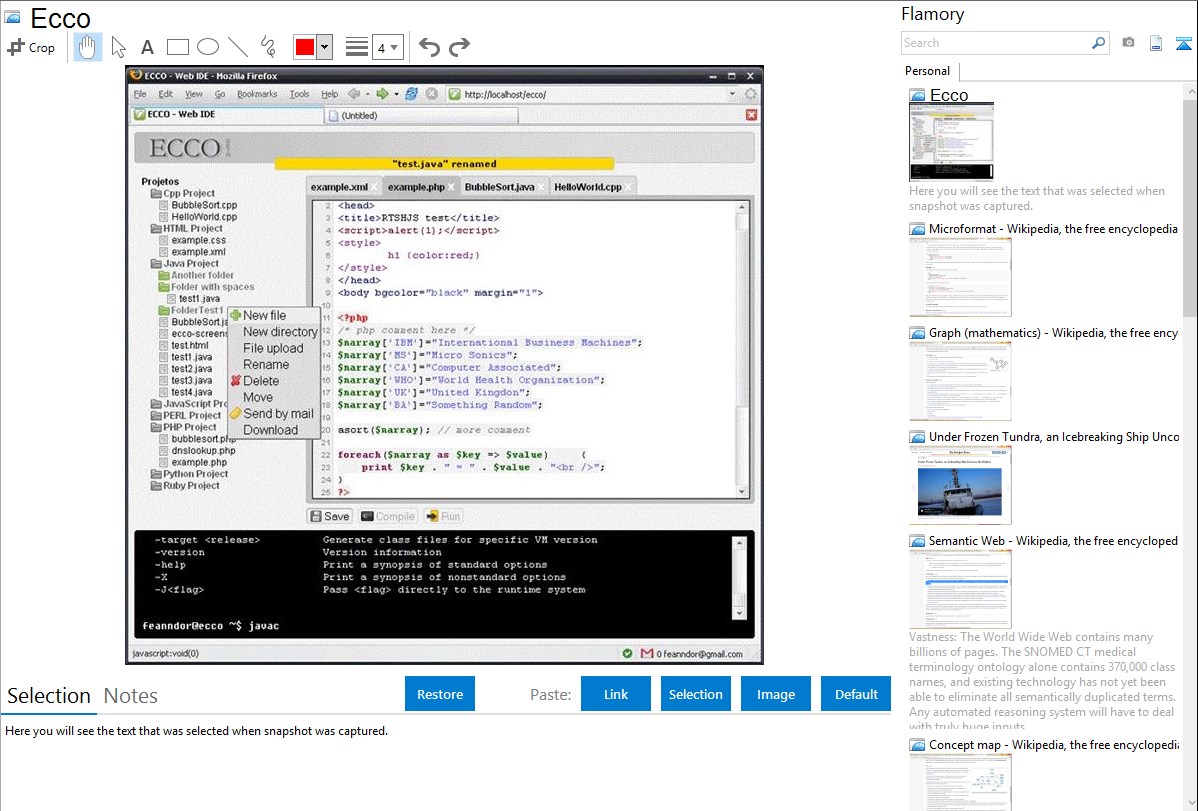Pick the rectangle shape tool
Screen dimensions: 1198x811
pos(177,47)
